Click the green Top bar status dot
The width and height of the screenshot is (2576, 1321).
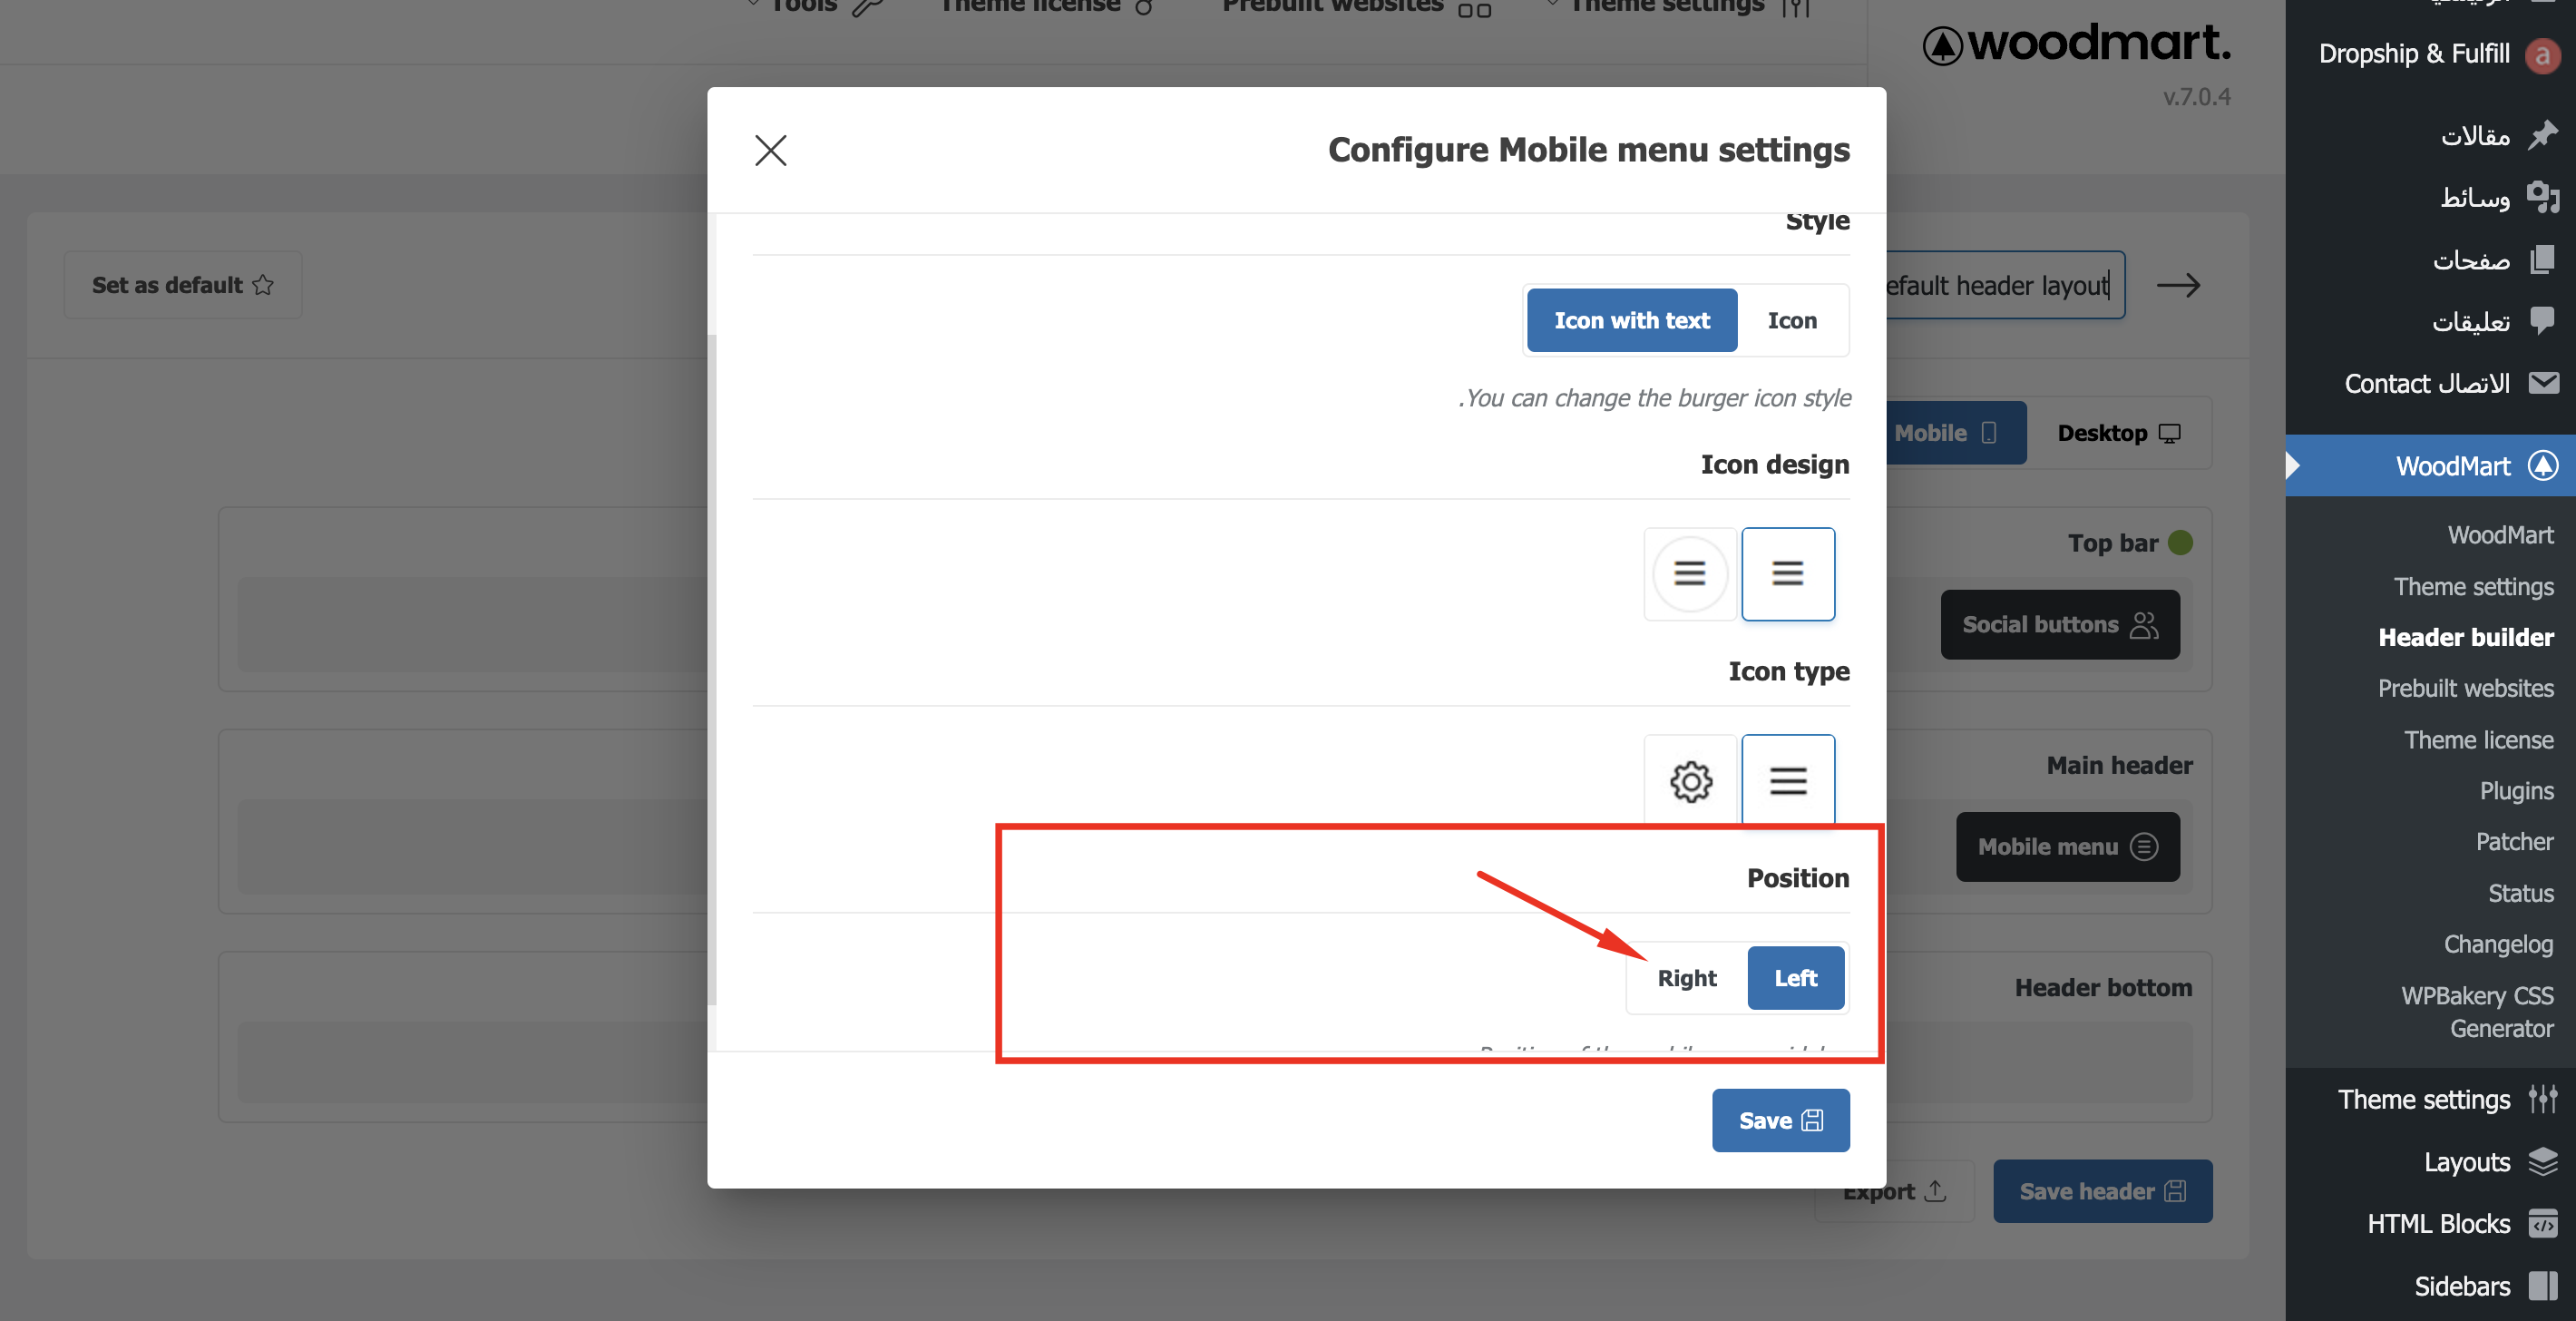[2180, 542]
